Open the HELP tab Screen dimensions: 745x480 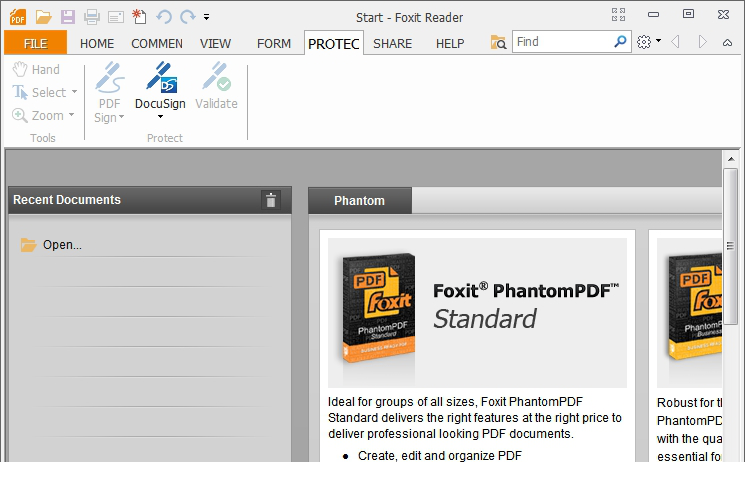click(x=450, y=44)
